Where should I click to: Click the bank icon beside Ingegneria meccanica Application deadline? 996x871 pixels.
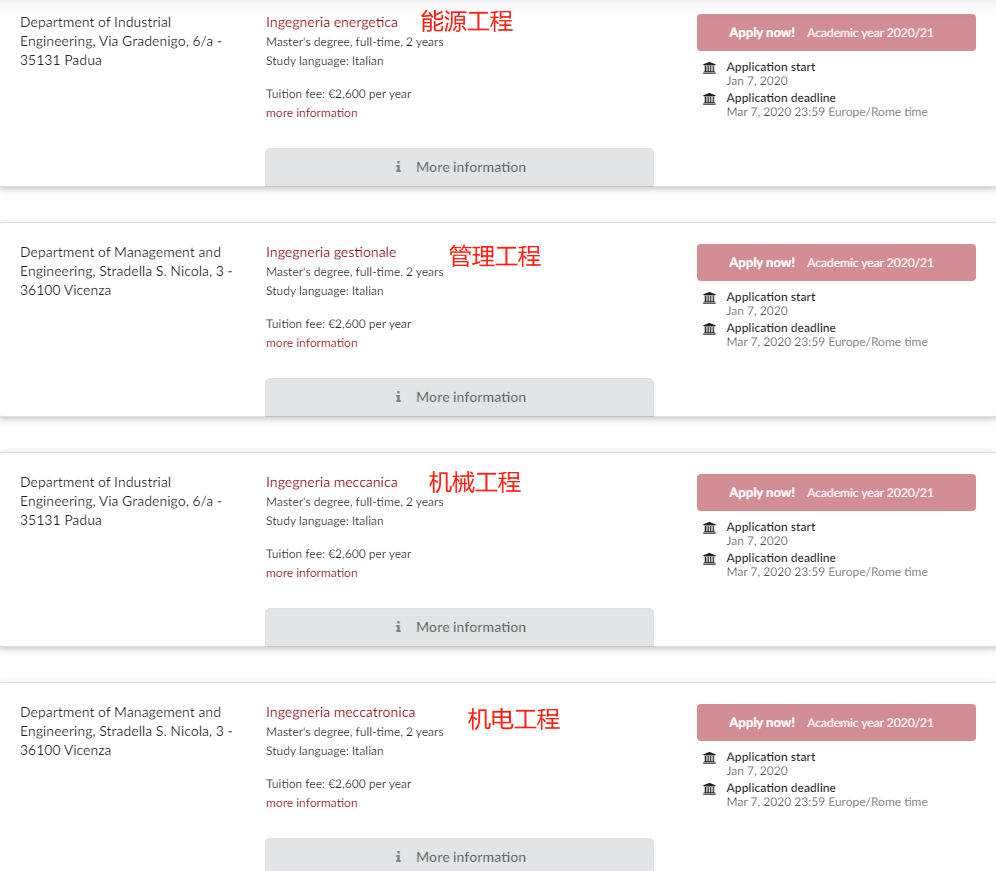(710, 558)
